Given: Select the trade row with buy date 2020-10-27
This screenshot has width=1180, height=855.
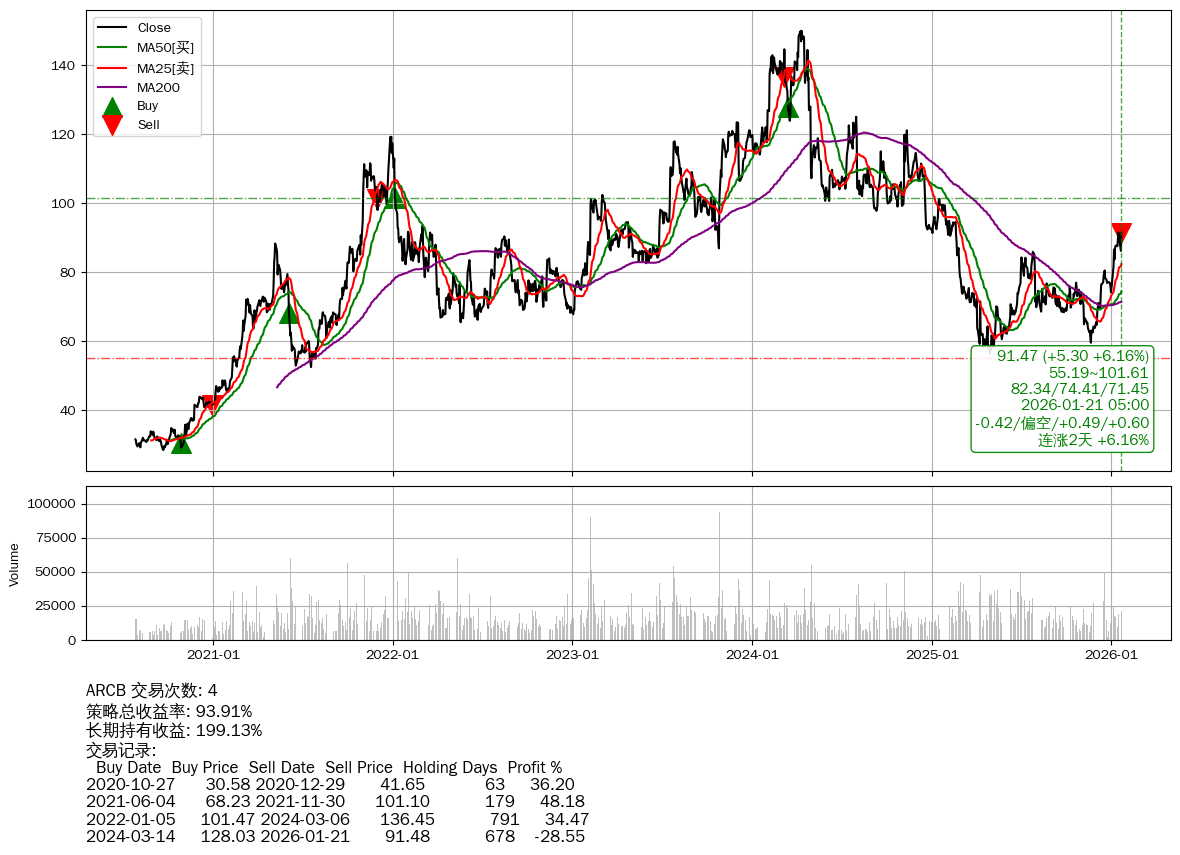Looking at the screenshot, I should pyautogui.click(x=330, y=785).
